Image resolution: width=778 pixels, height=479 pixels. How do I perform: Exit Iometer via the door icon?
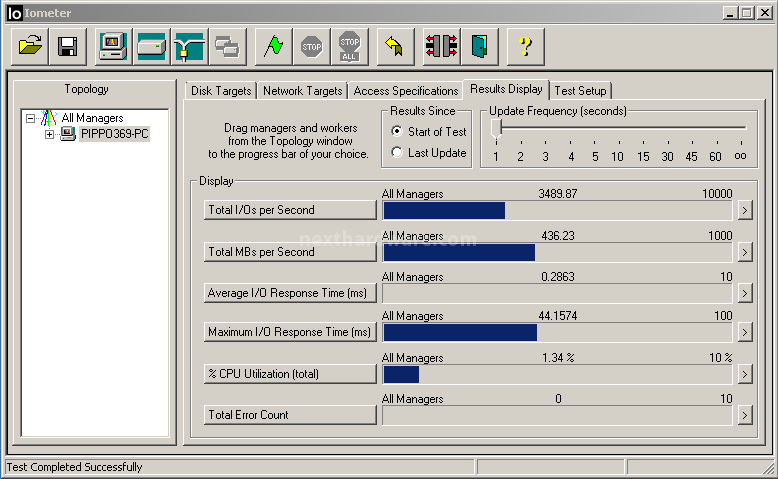[x=479, y=47]
